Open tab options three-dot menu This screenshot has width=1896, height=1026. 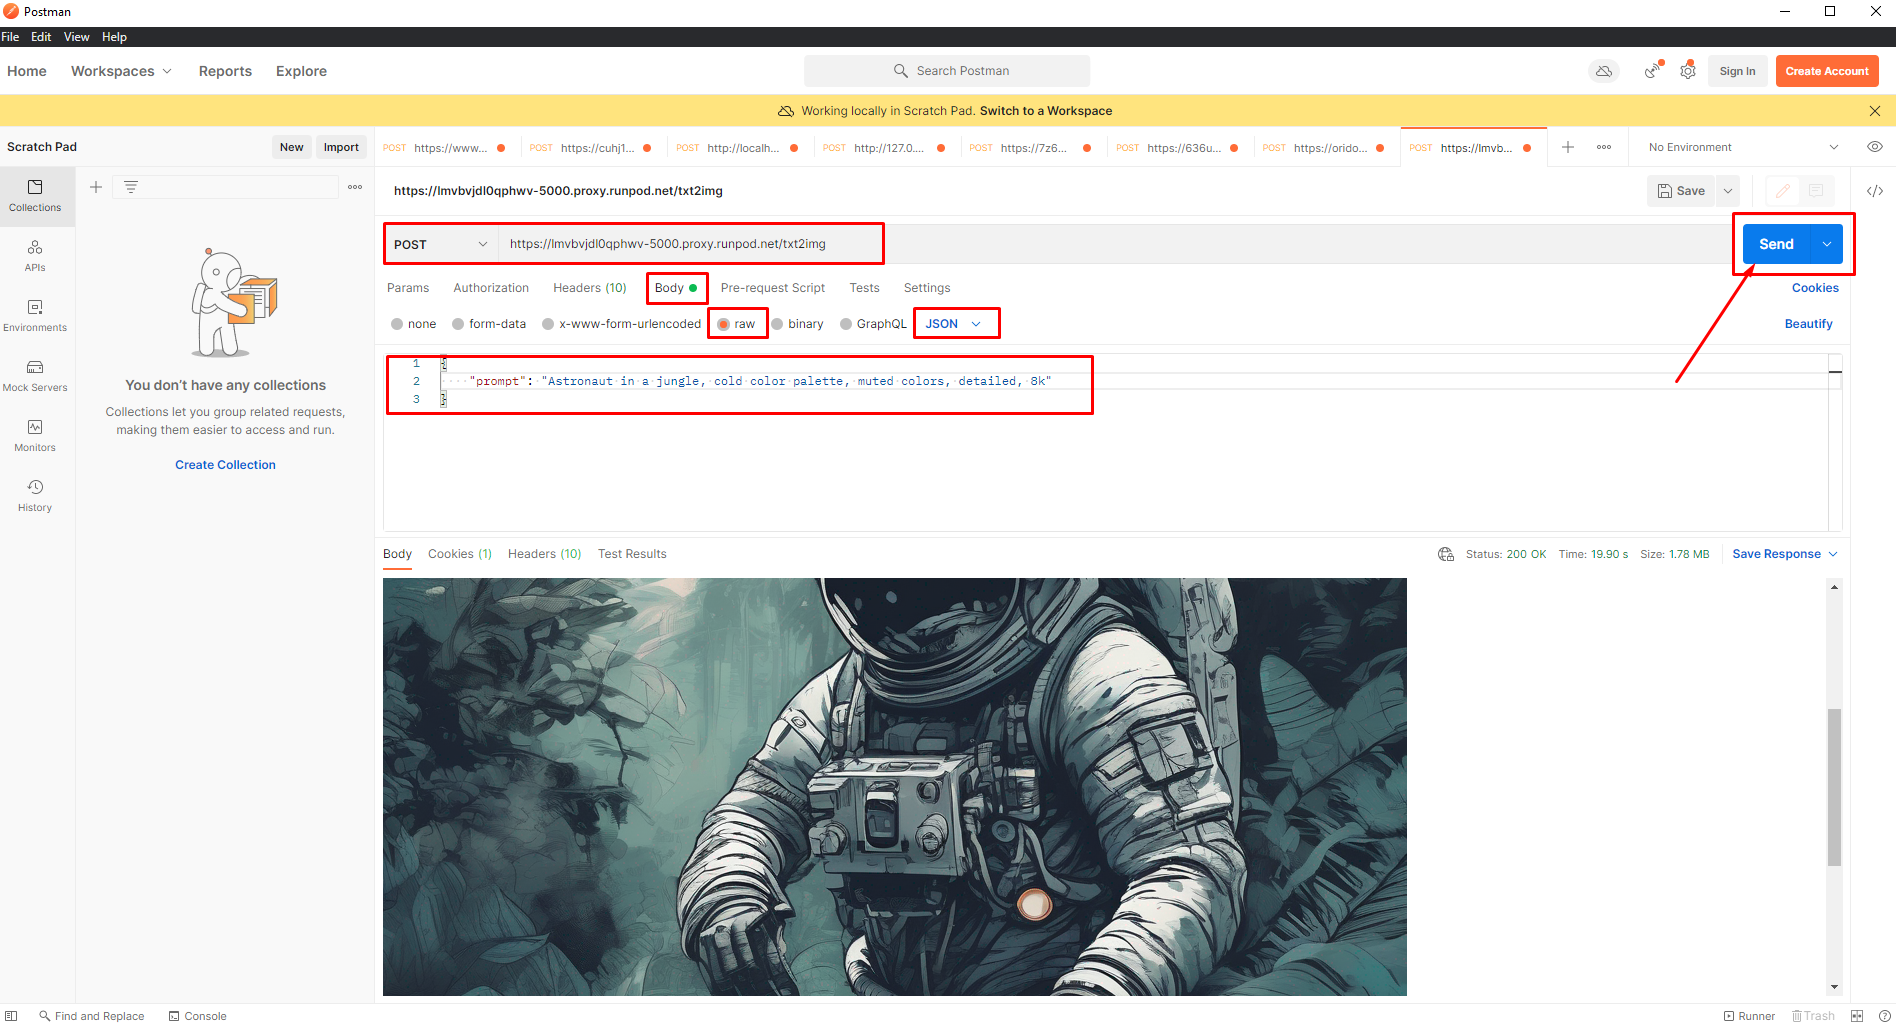coord(1604,147)
